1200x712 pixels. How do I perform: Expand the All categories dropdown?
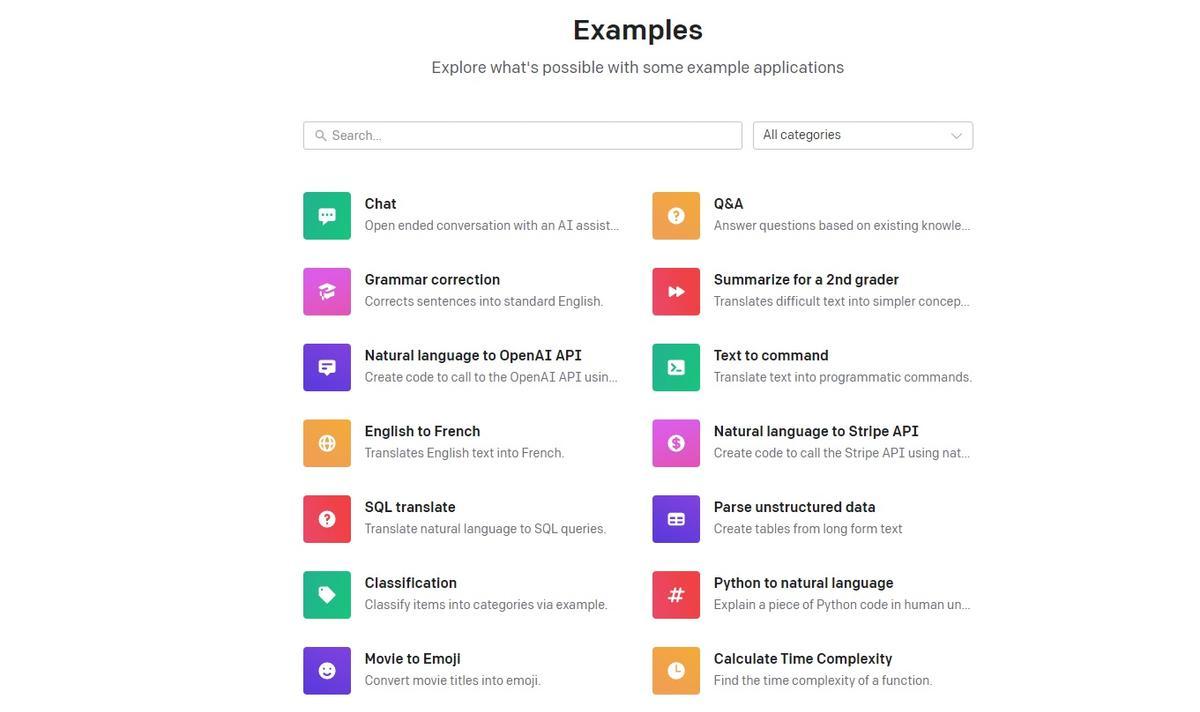click(862, 136)
